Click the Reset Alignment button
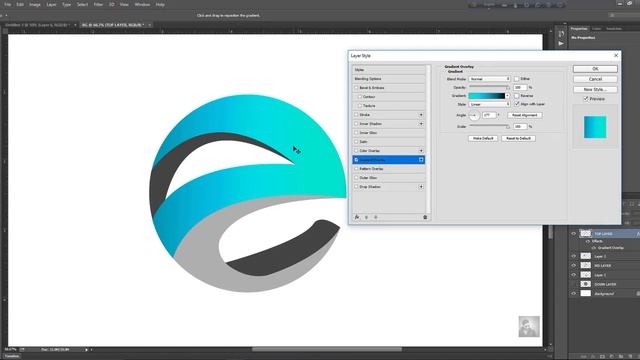640x360 pixels. click(524, 115)
